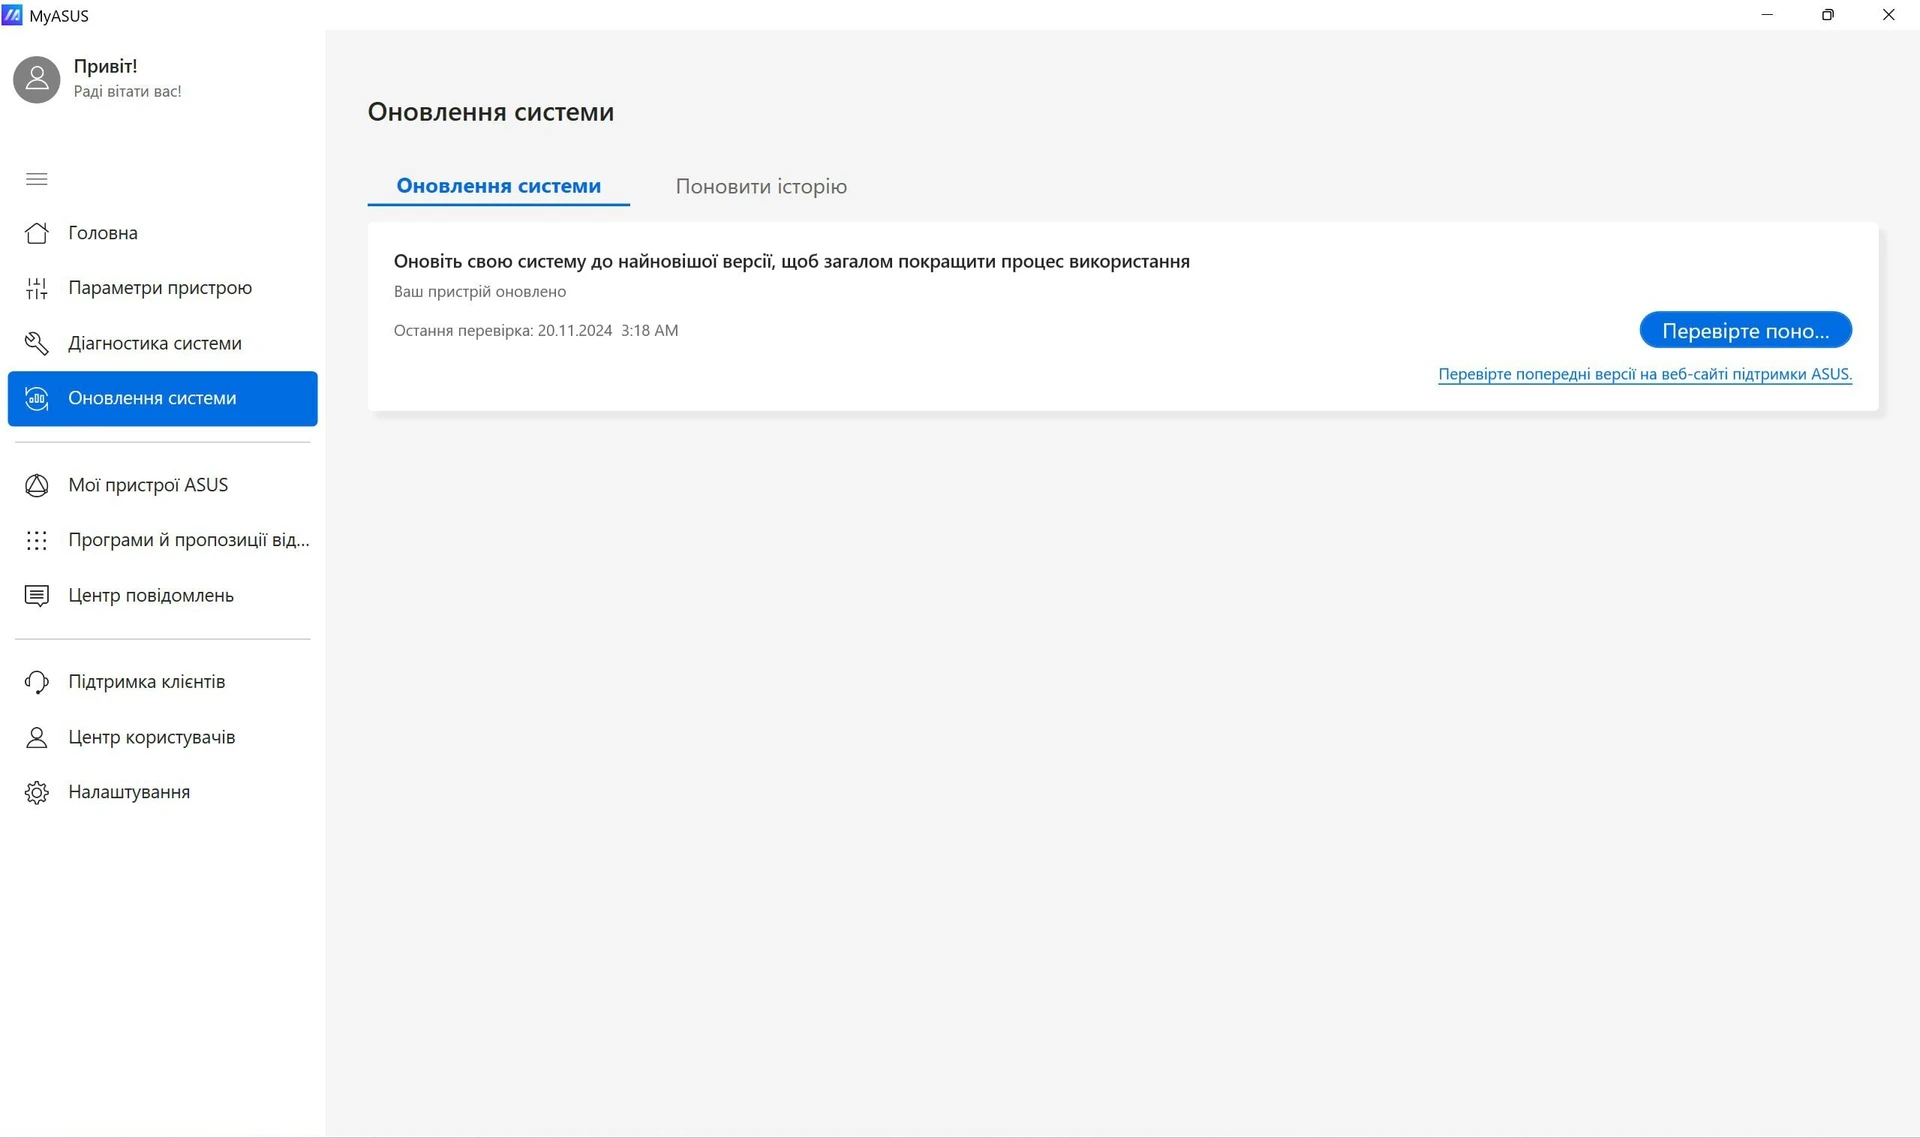Click the sliders icon for Параметри пристрою
Image resolution: width=1920 pixels, height=1138 pixels.
click(x=37, y=288)
